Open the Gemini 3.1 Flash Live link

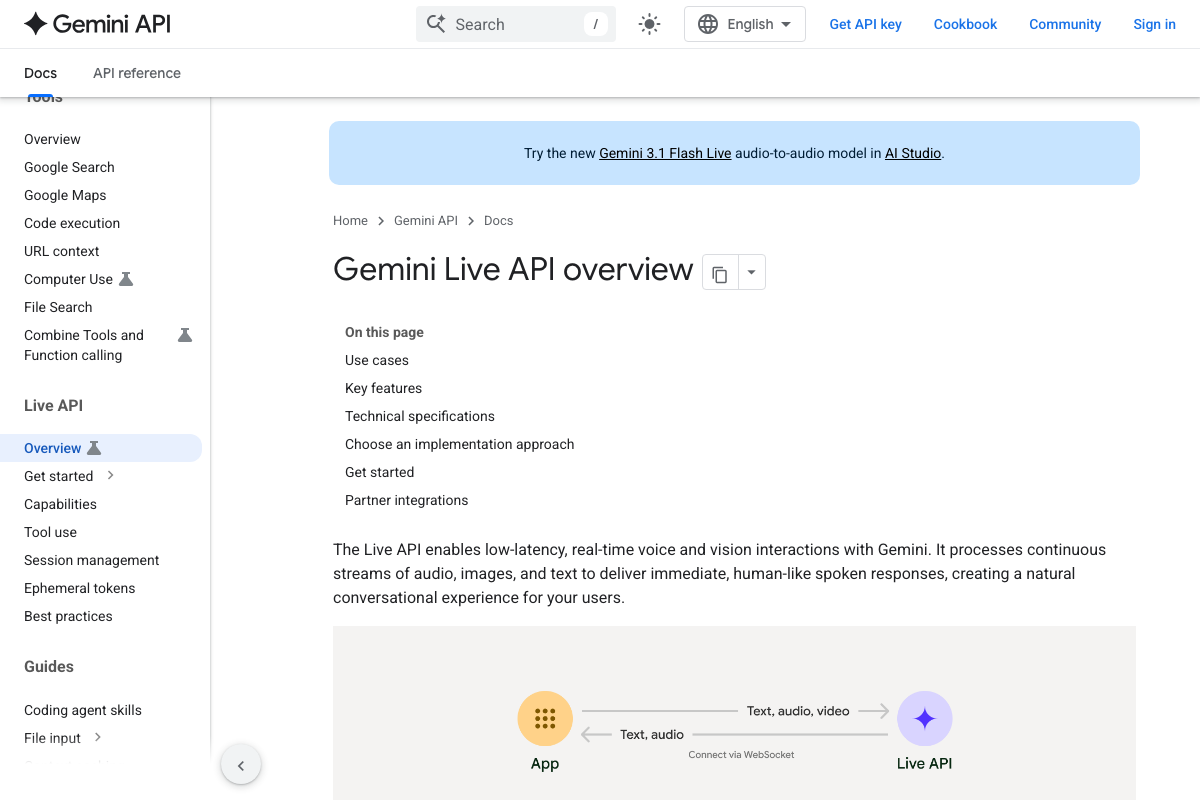(x=664, y=153)
